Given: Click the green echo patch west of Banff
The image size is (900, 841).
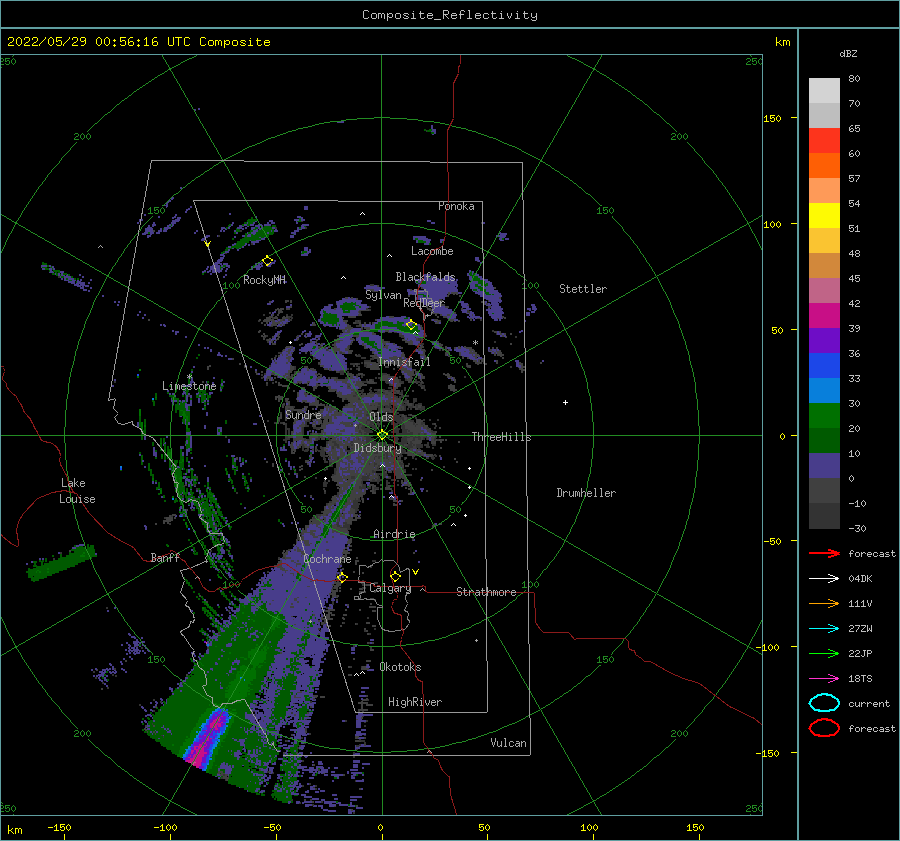Looking at the screenshot, I should point(61,562).
